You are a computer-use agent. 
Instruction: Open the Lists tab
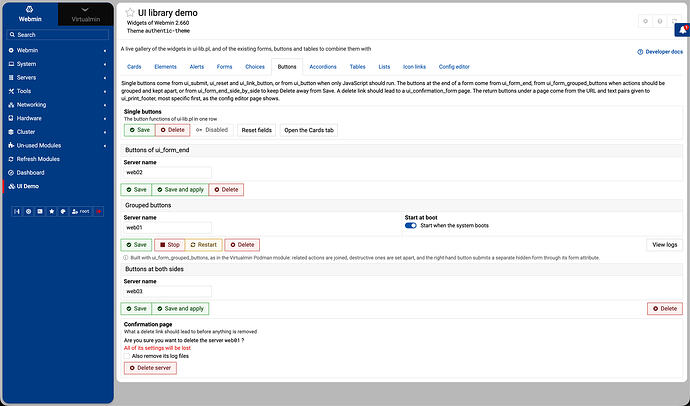(x=384, y=67)
